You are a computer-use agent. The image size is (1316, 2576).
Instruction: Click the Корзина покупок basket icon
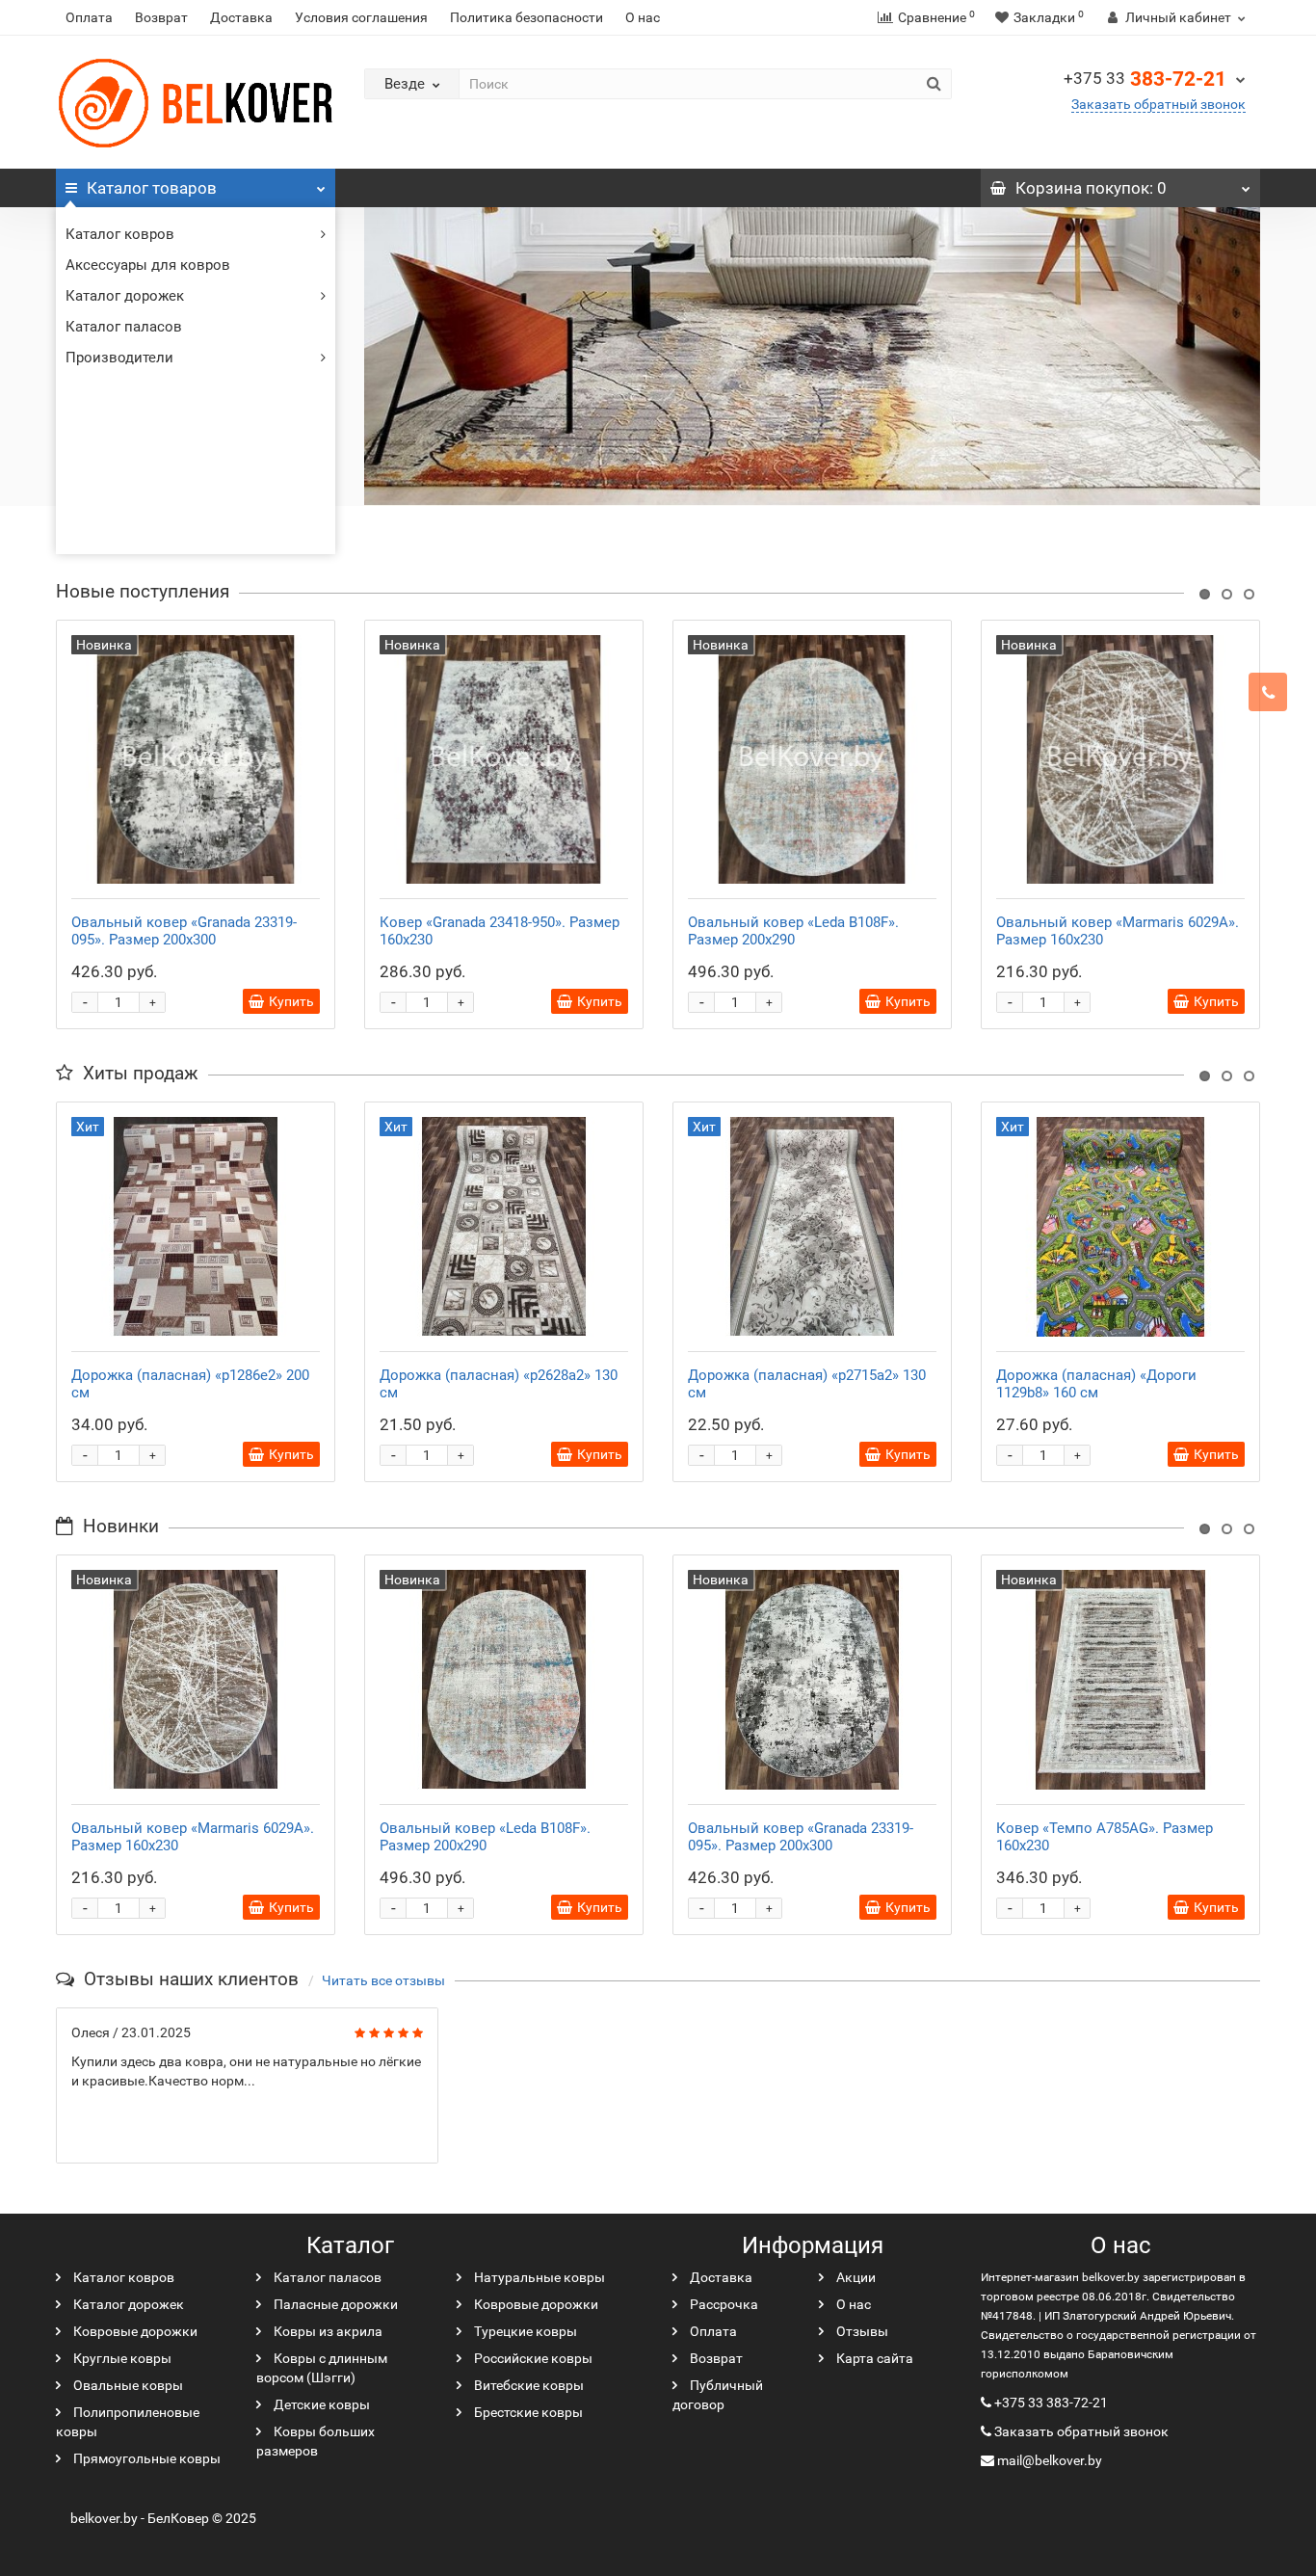coord(998,188)
